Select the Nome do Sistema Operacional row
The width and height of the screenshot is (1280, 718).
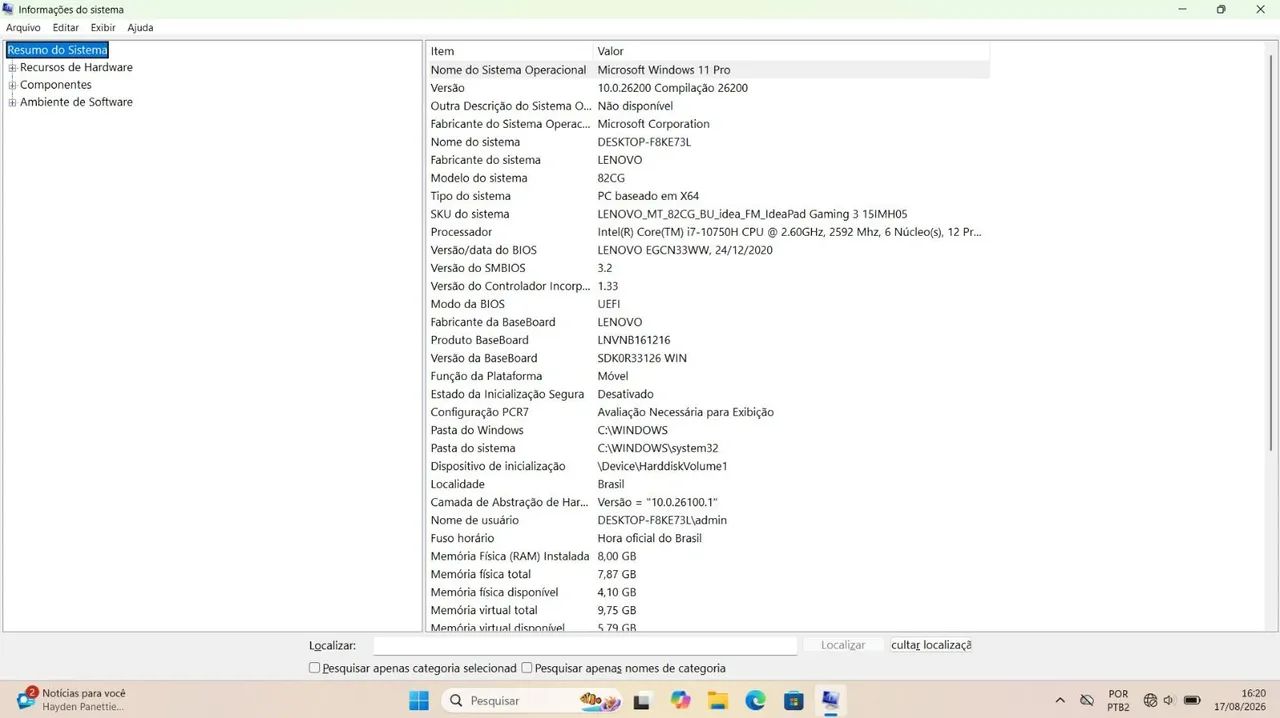click(708, 70)
